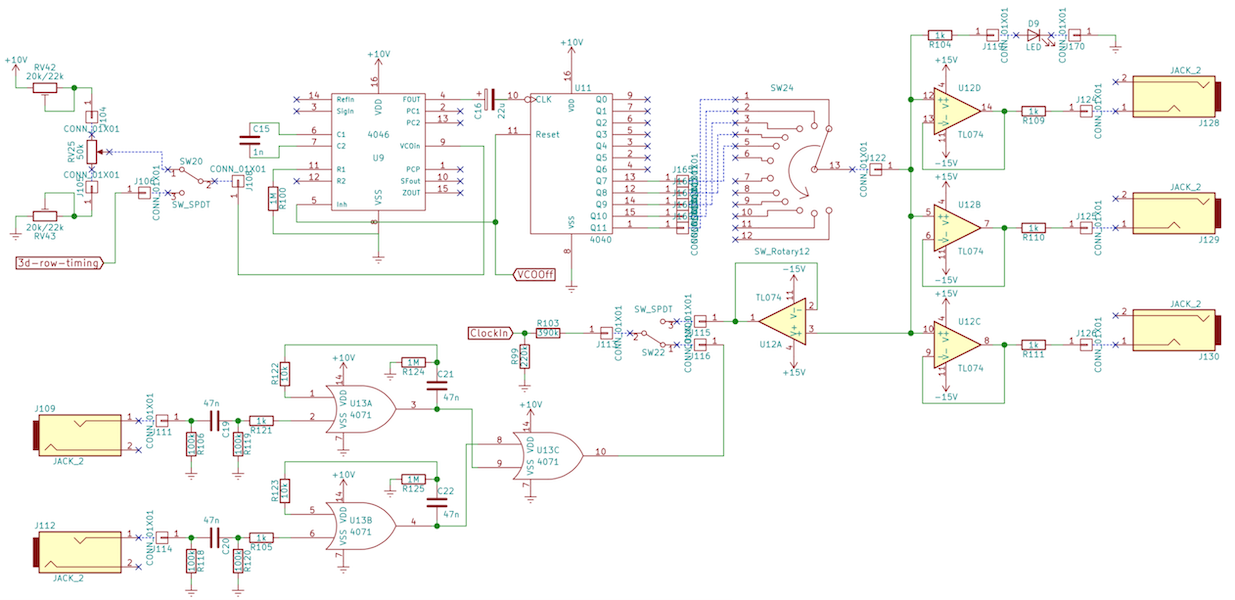The height and width of the screenshot is (600, 1235).
Task: Click the SW20 SPDT switch
Action: (189, 178)
